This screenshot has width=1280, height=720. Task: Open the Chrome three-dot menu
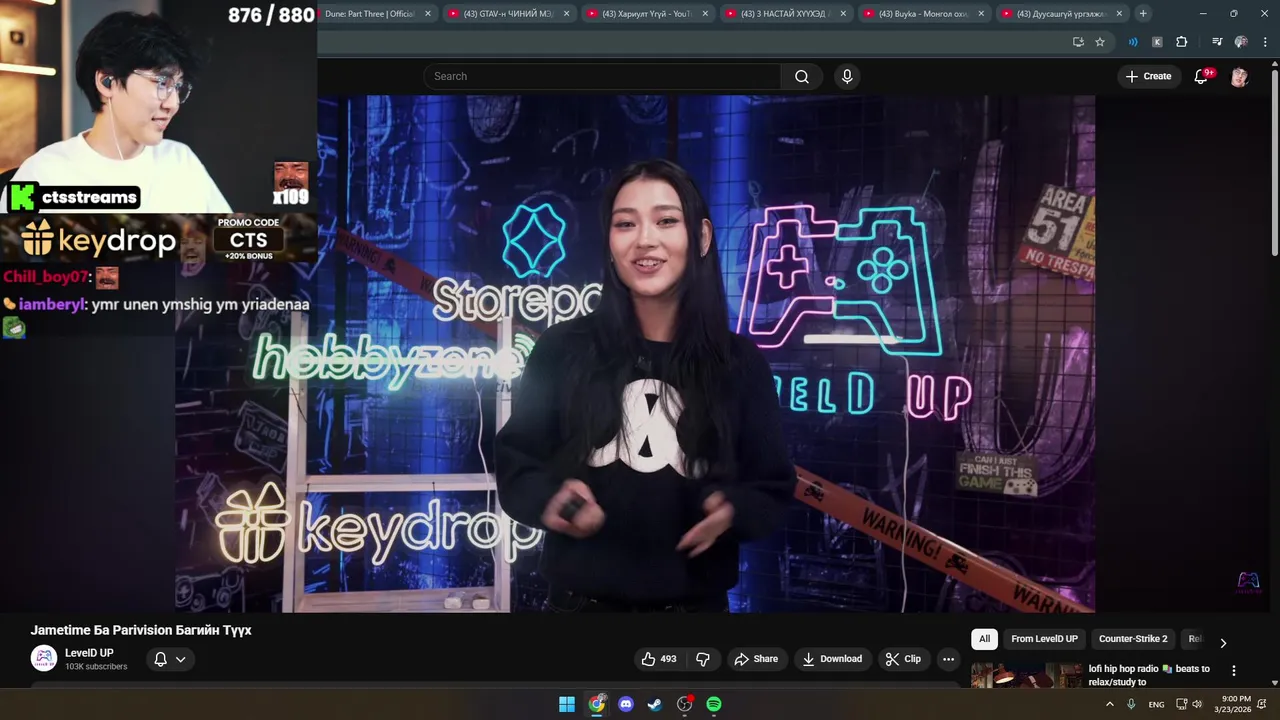pos(1263,42)
